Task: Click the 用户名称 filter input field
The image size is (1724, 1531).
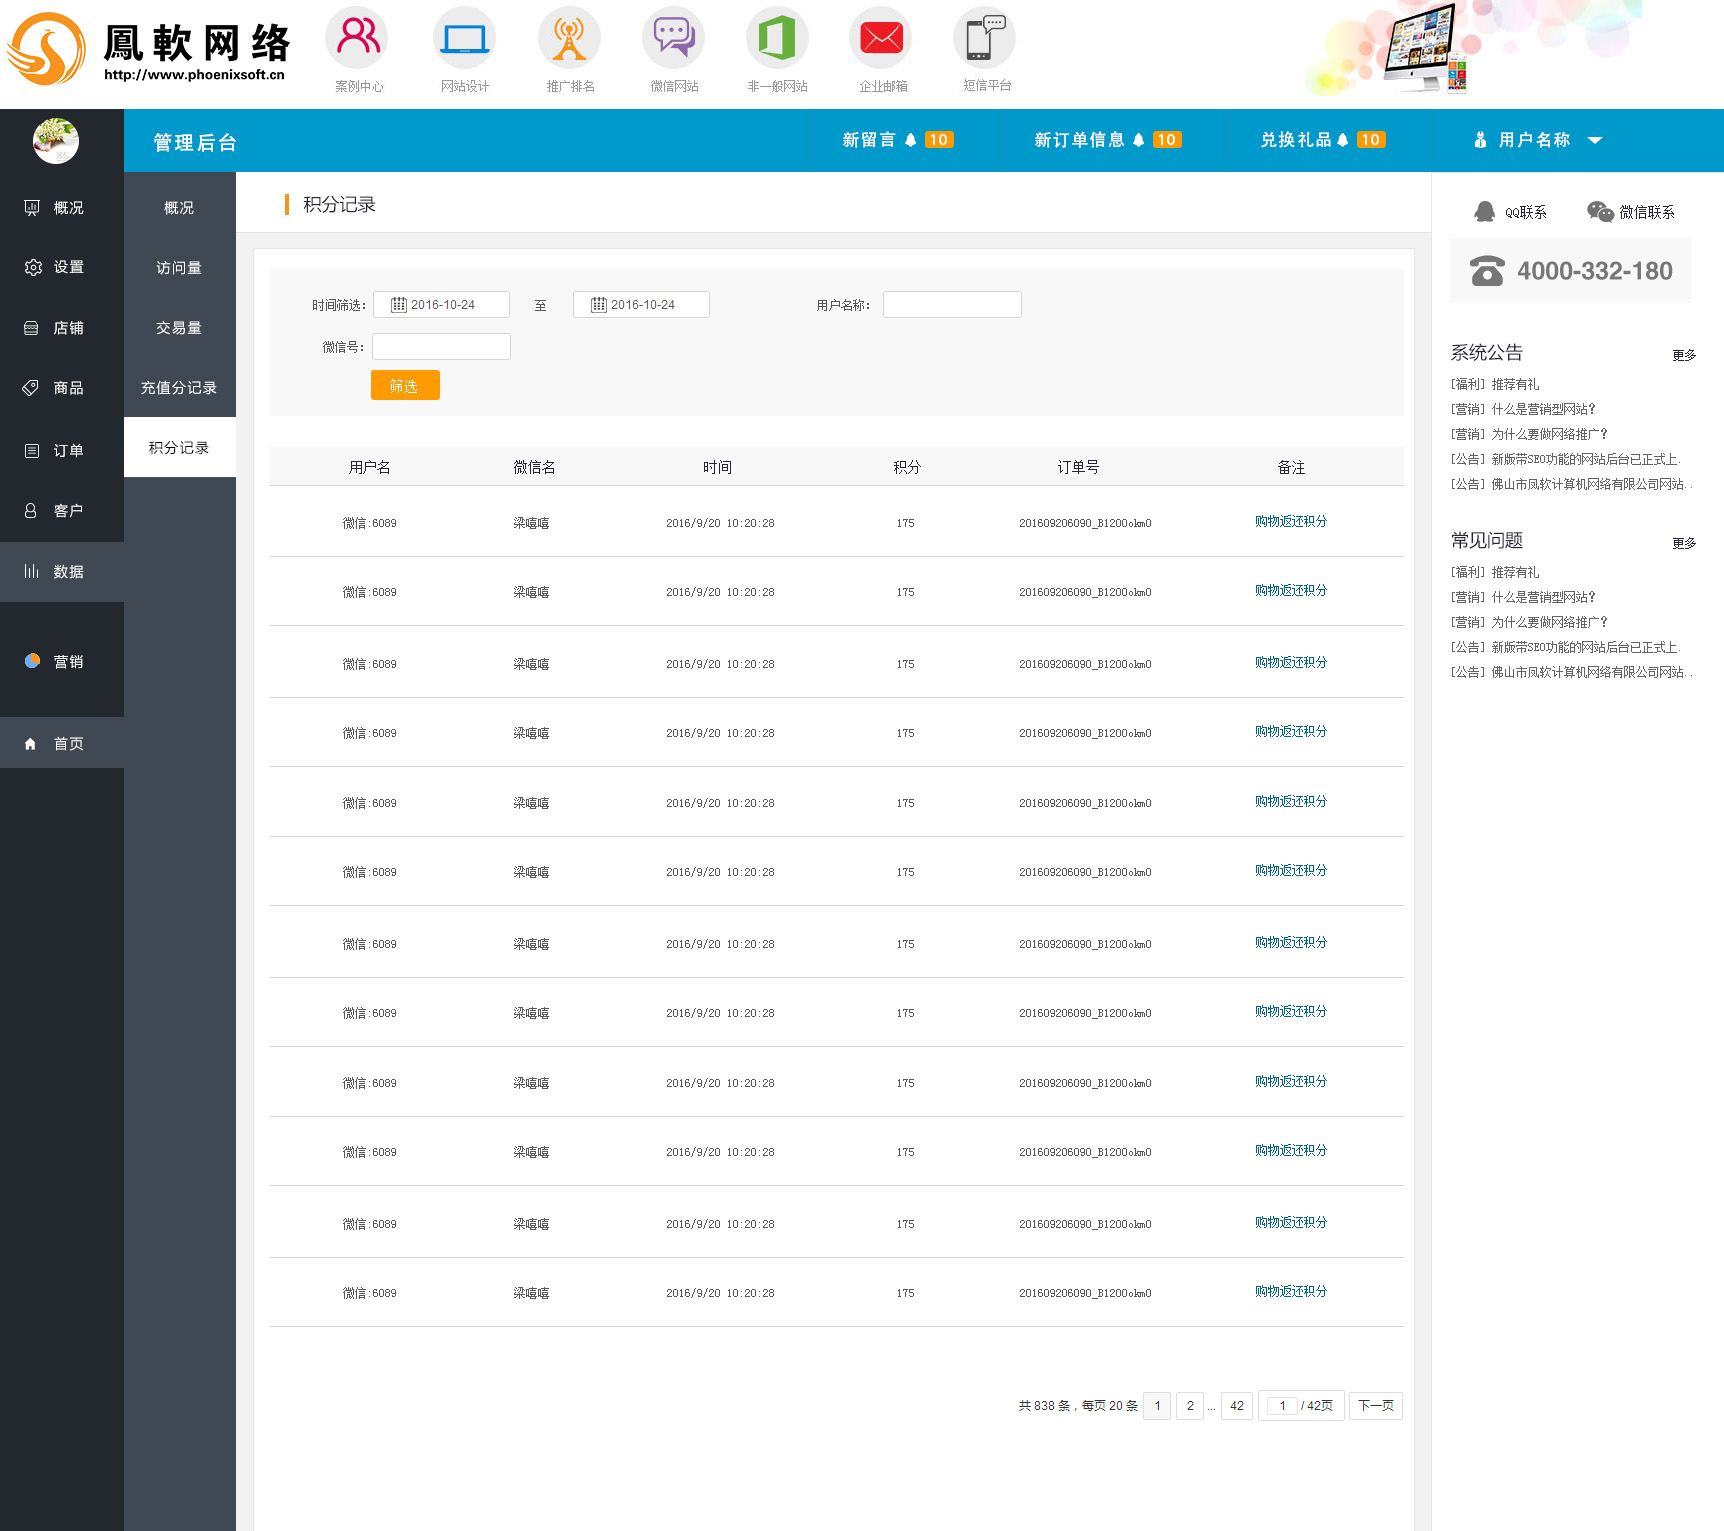Action: point(952,305)
